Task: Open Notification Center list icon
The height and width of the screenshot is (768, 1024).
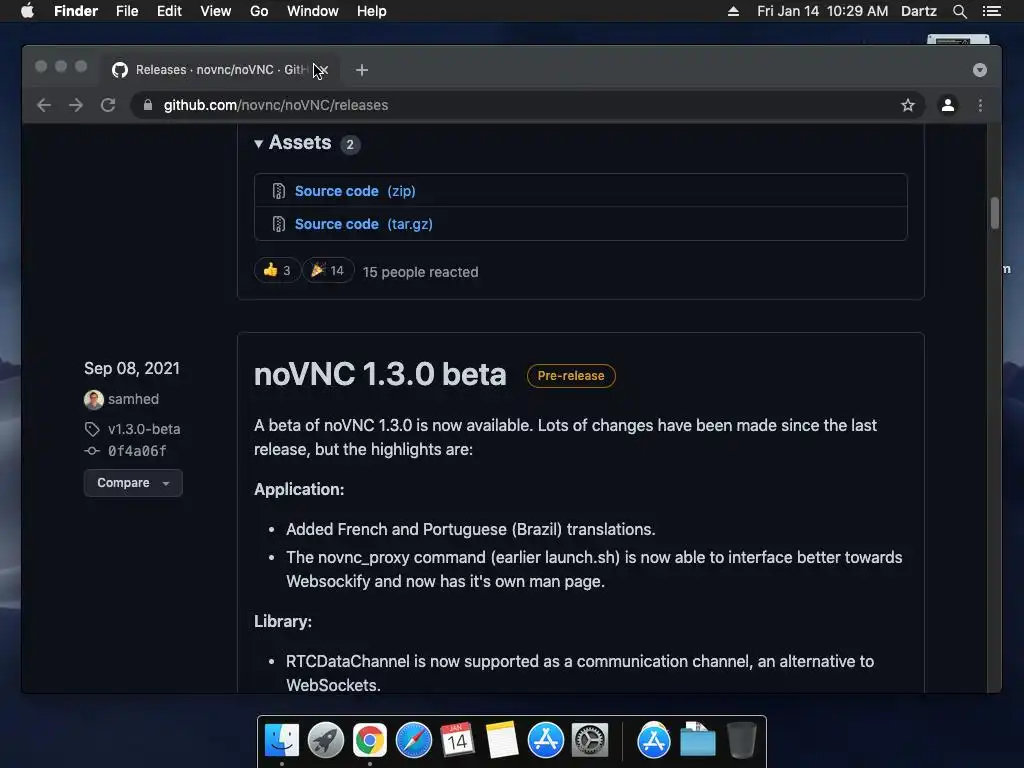Action: [992, 11]
